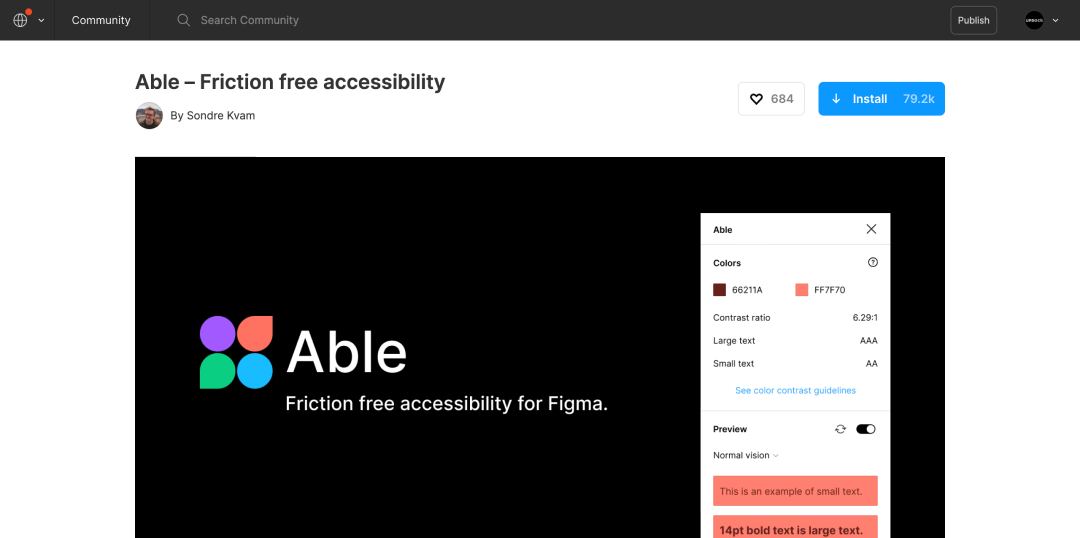Expand the chevron next to the globe icon
Viewport: 1080px width, 538px height.
41,21
